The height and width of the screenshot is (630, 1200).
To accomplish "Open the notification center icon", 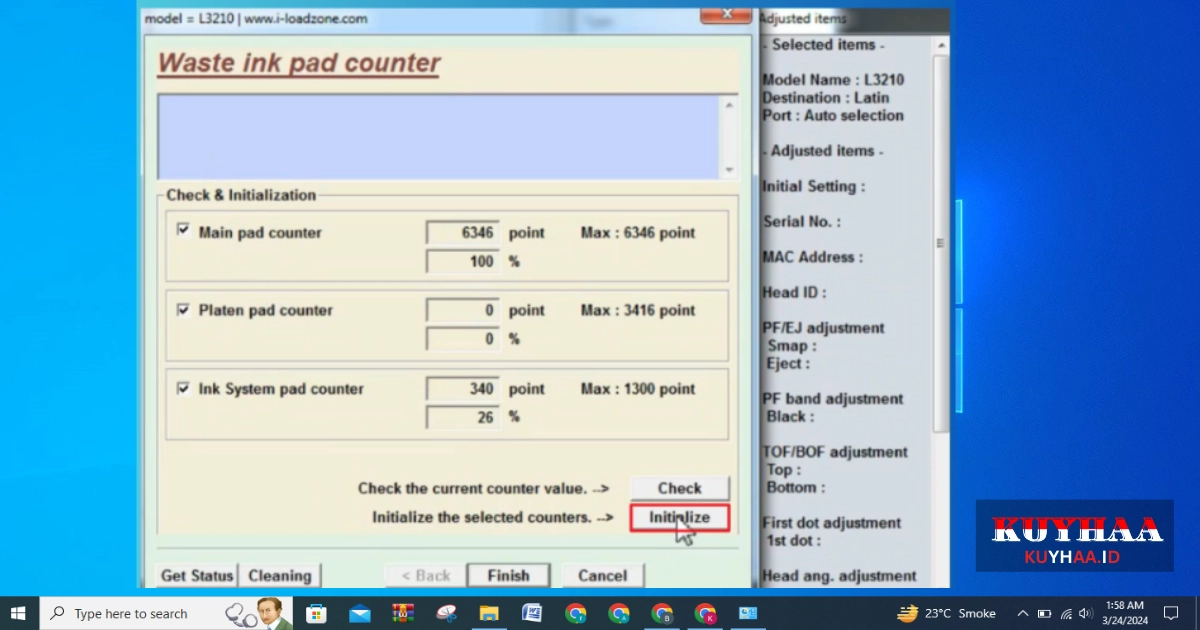I will click(x=1171, y=613).
